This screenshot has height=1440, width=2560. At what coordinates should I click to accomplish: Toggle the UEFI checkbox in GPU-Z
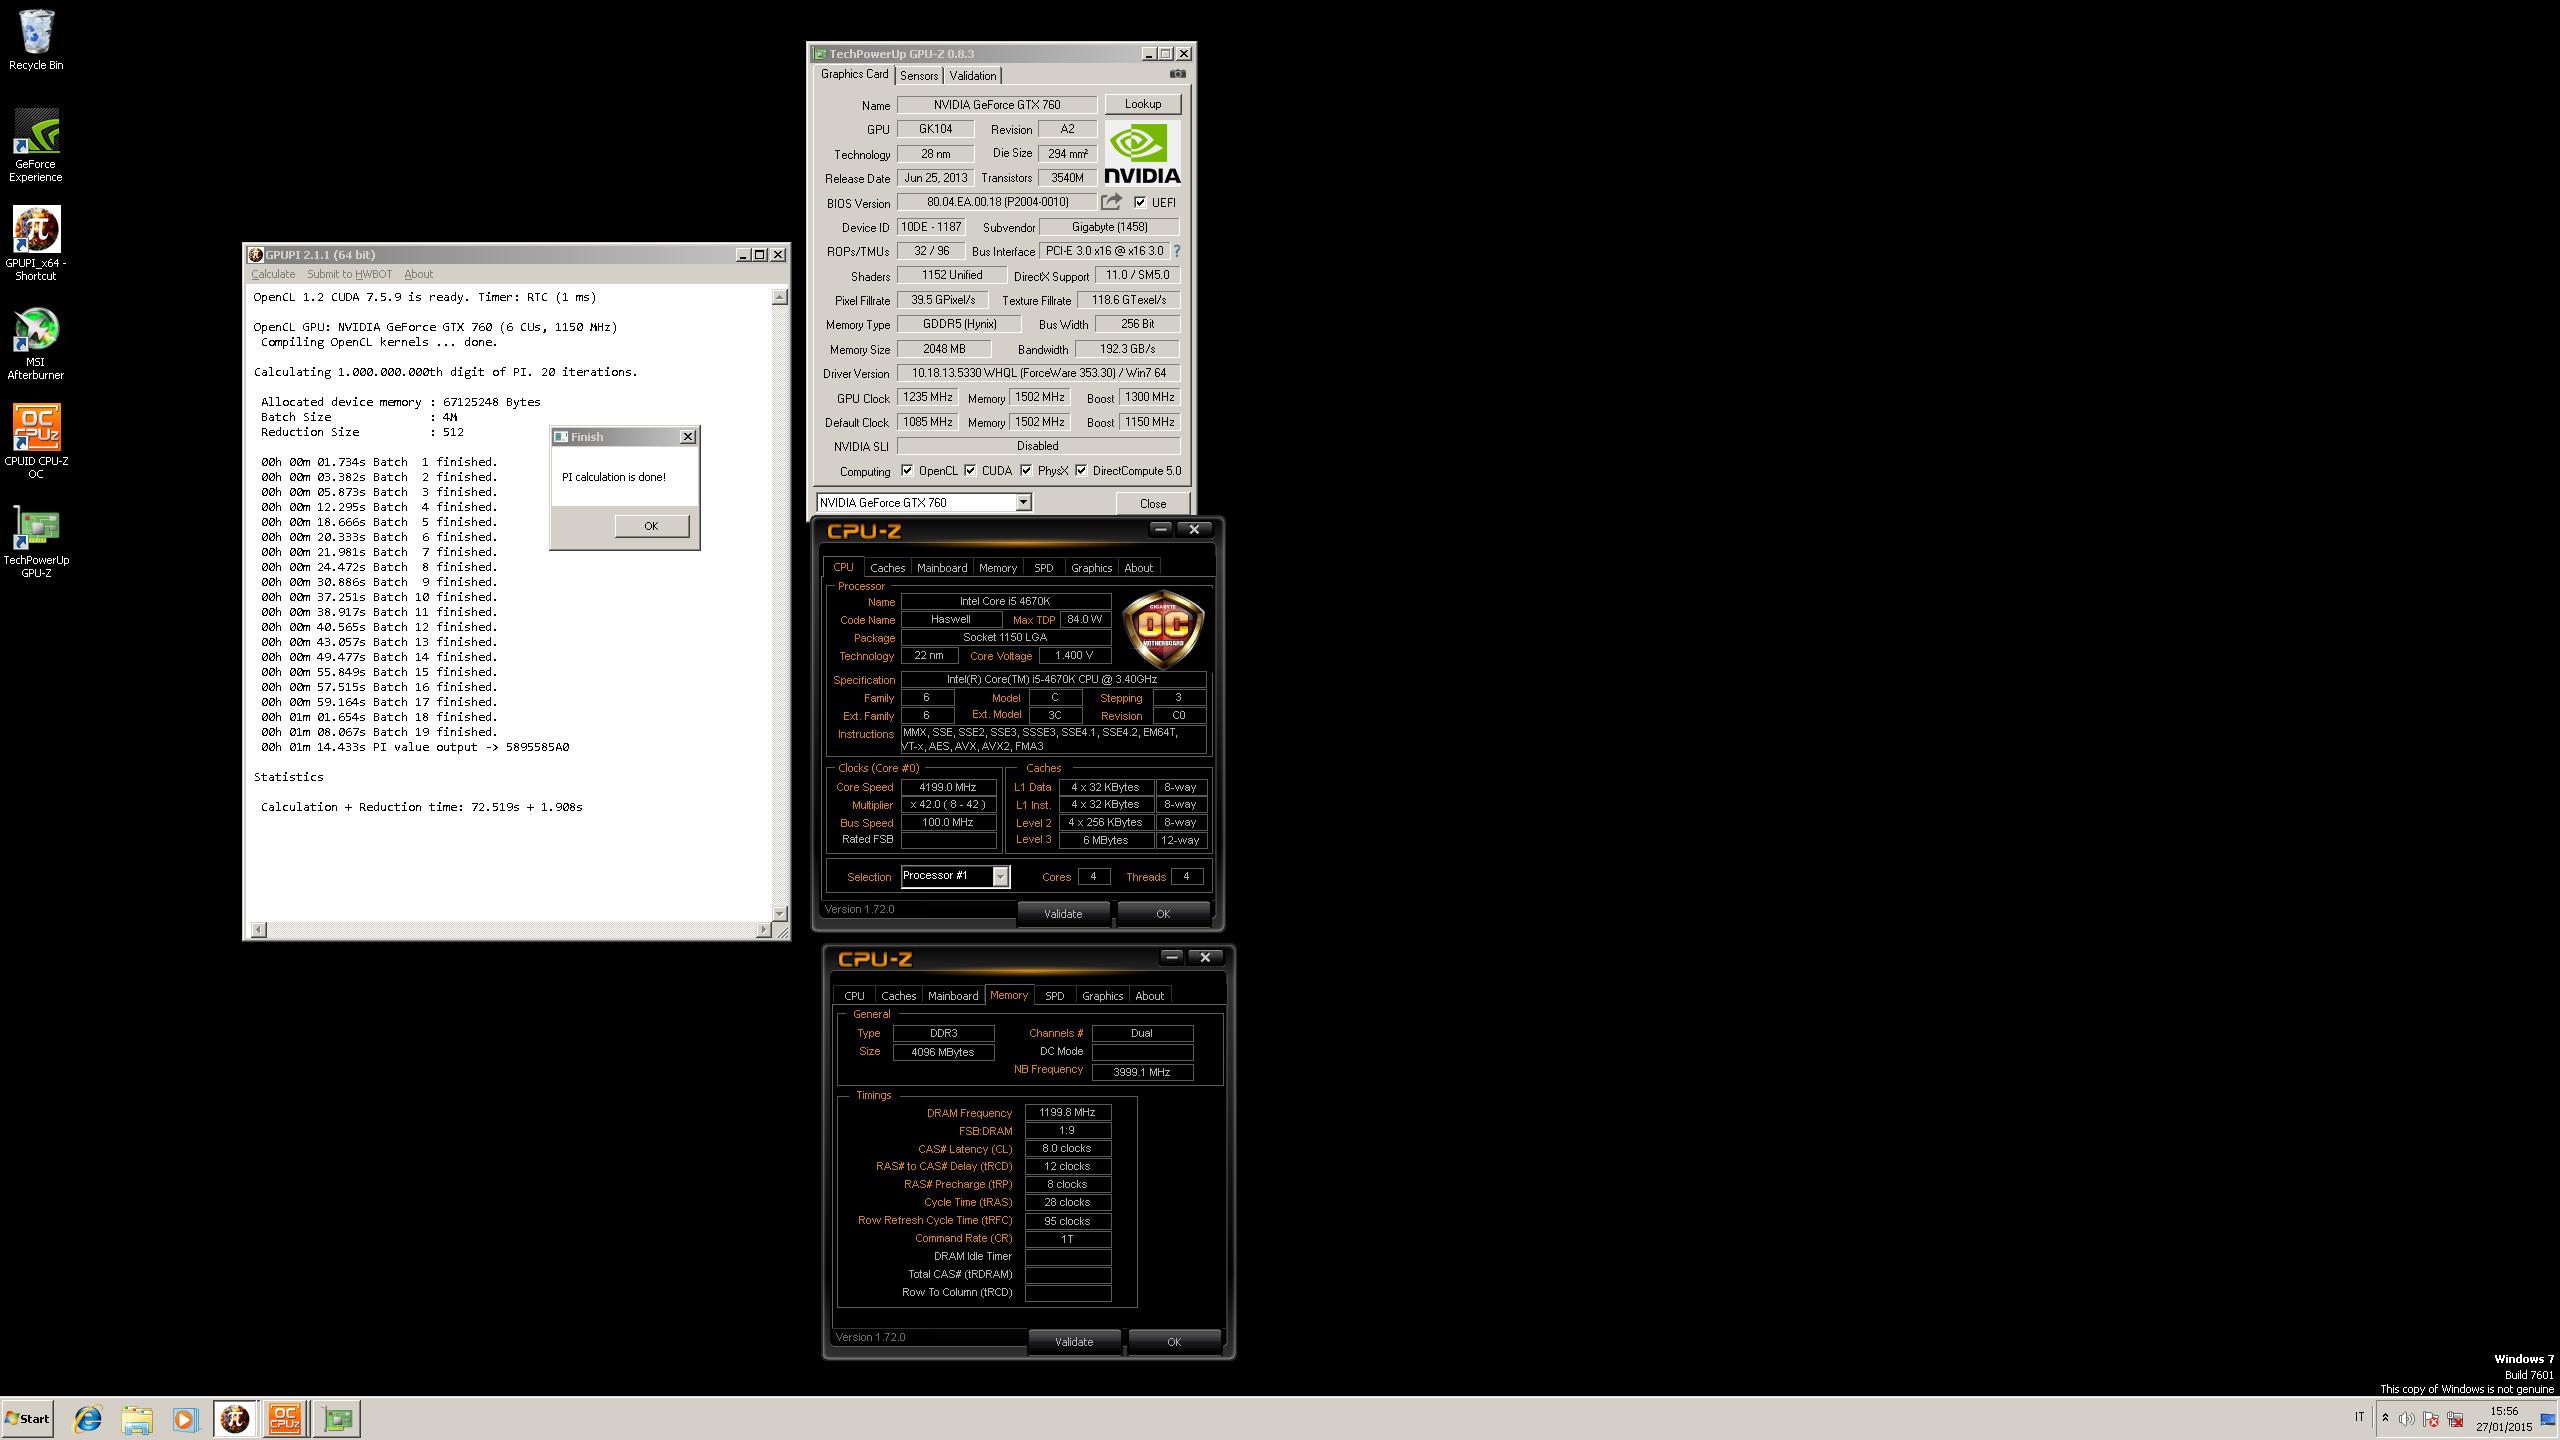[x=1139, y=202]
